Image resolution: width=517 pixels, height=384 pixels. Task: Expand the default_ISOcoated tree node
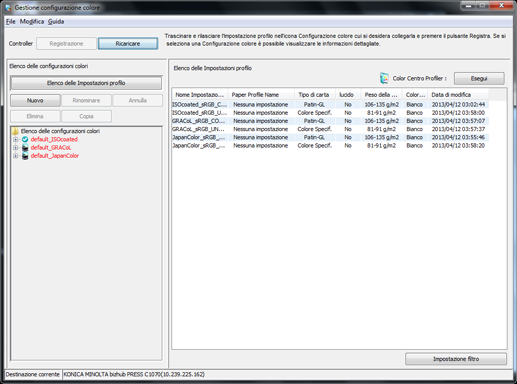(x=15, y=139)
